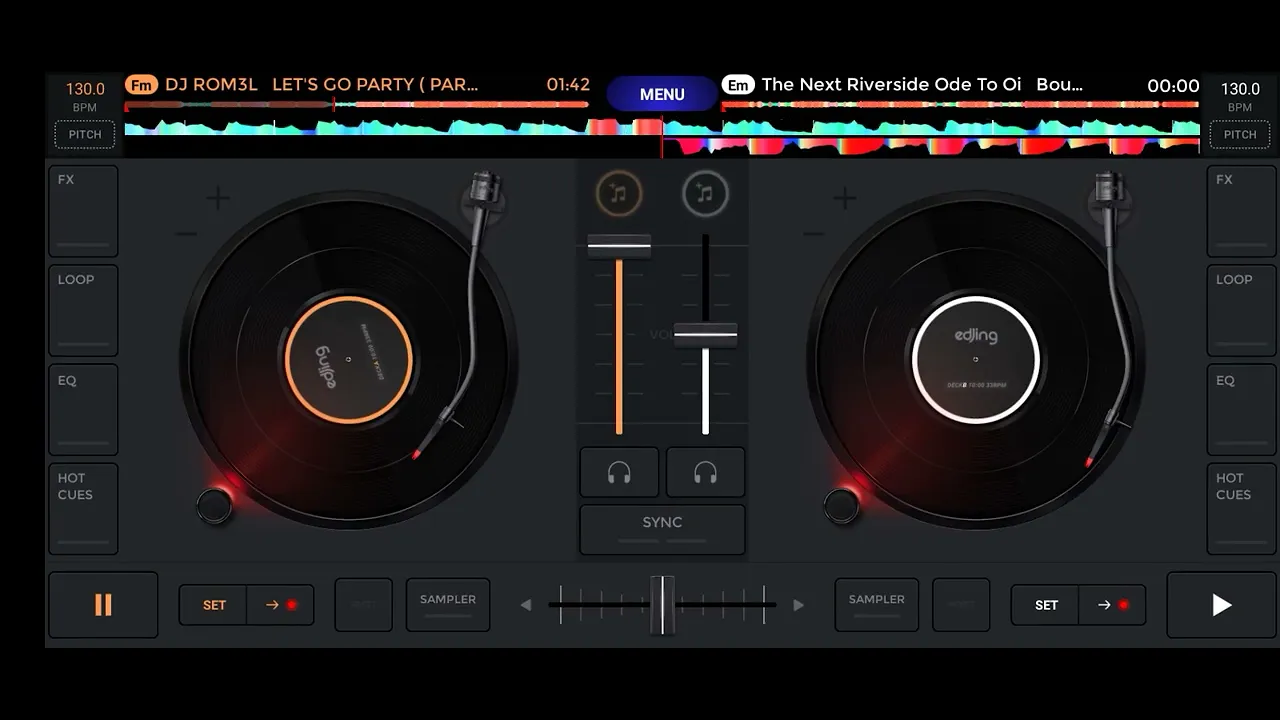
Task: Open right deck FX panel
Action: tap(1241, 211)
